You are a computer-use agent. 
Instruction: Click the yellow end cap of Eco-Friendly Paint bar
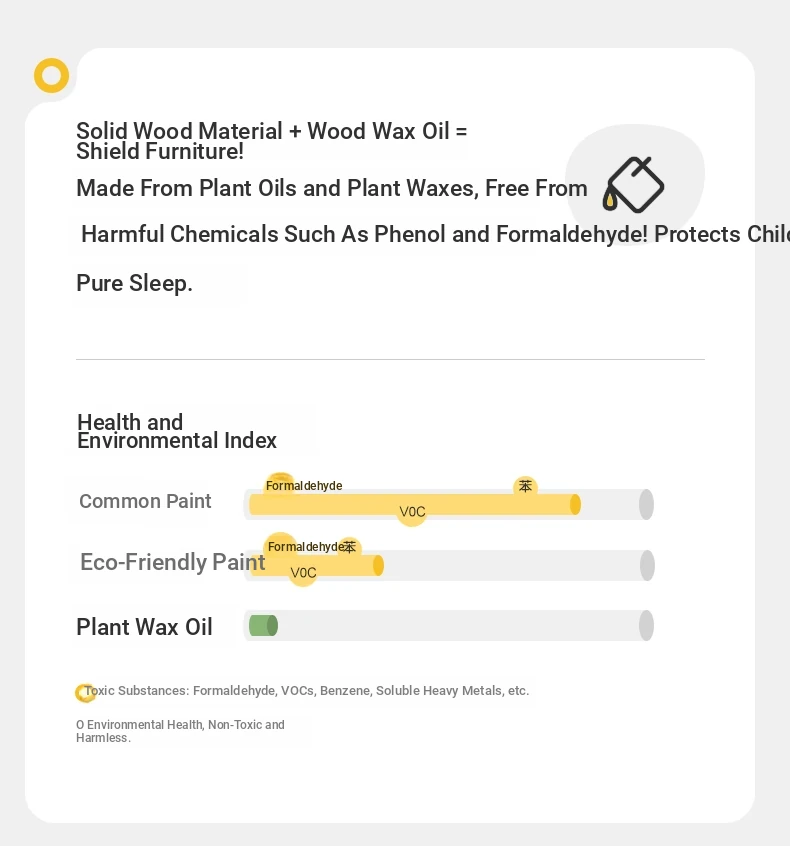point(378,565)
